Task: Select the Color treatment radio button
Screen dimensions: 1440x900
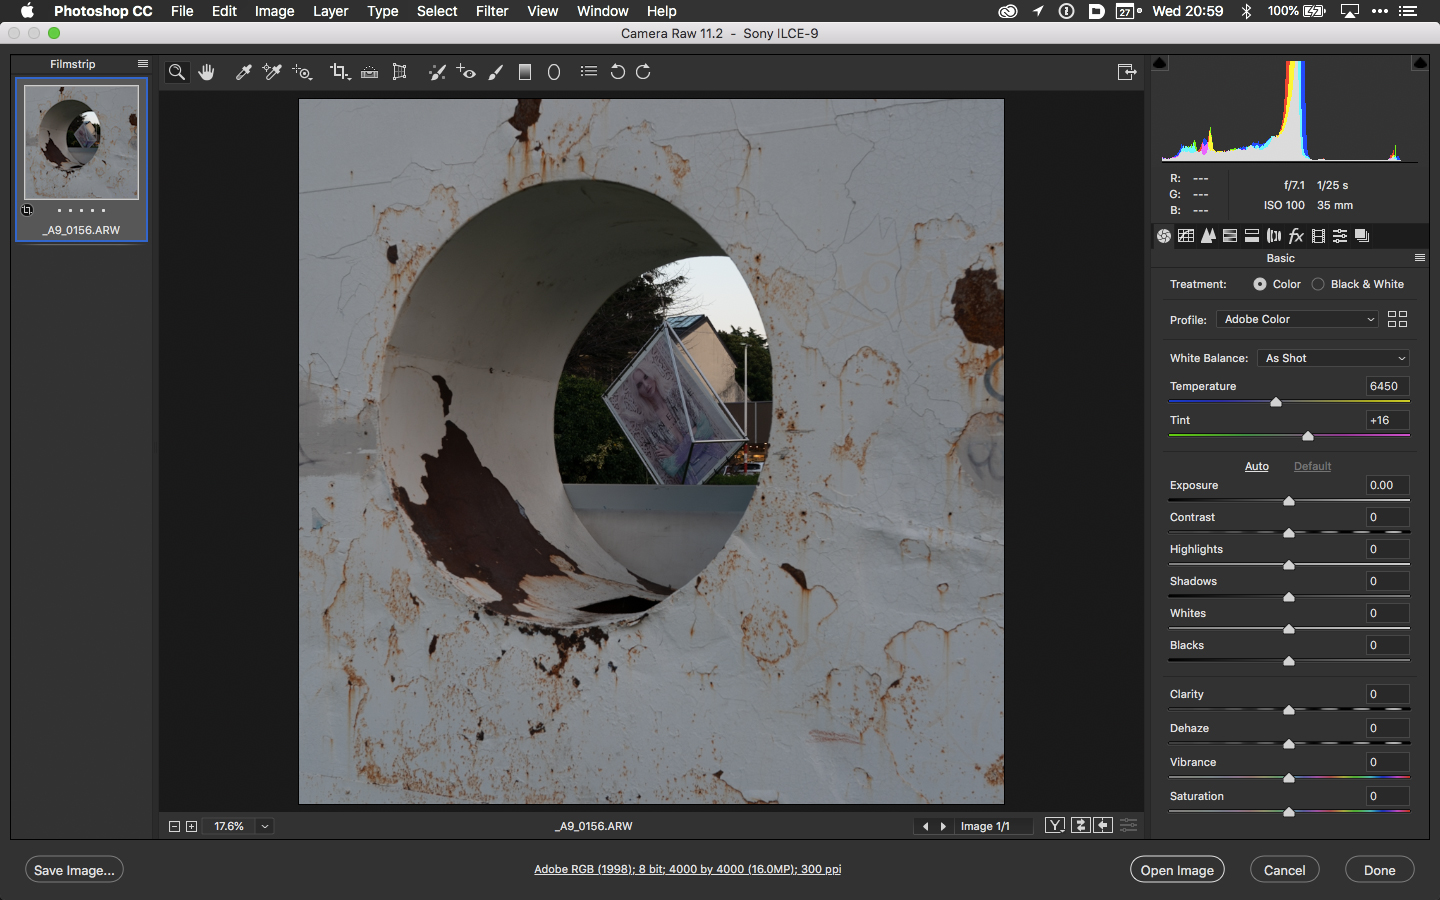Action: coord(1260,284)
